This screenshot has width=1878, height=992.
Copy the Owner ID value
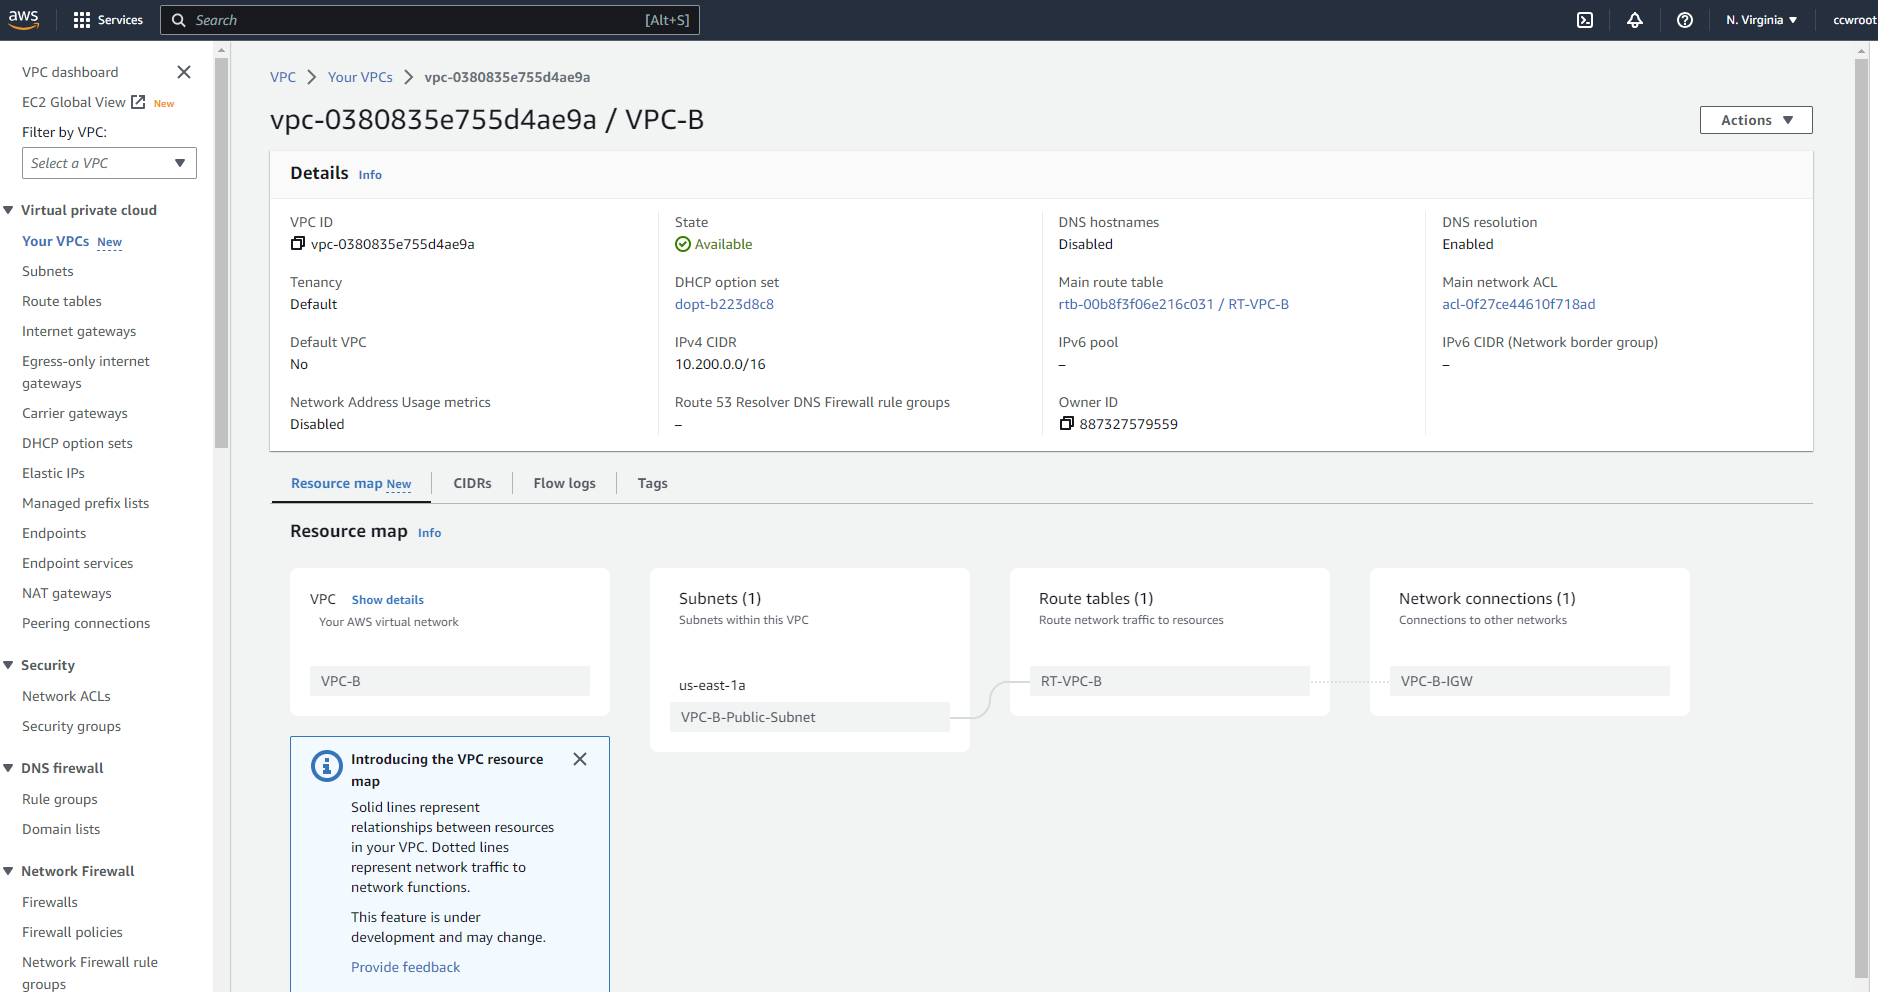(1066, 424)
